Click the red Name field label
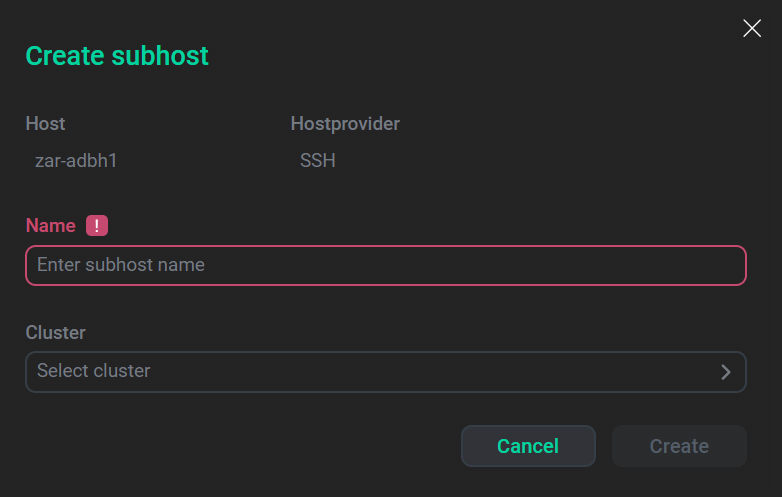 tap(50, 226)
